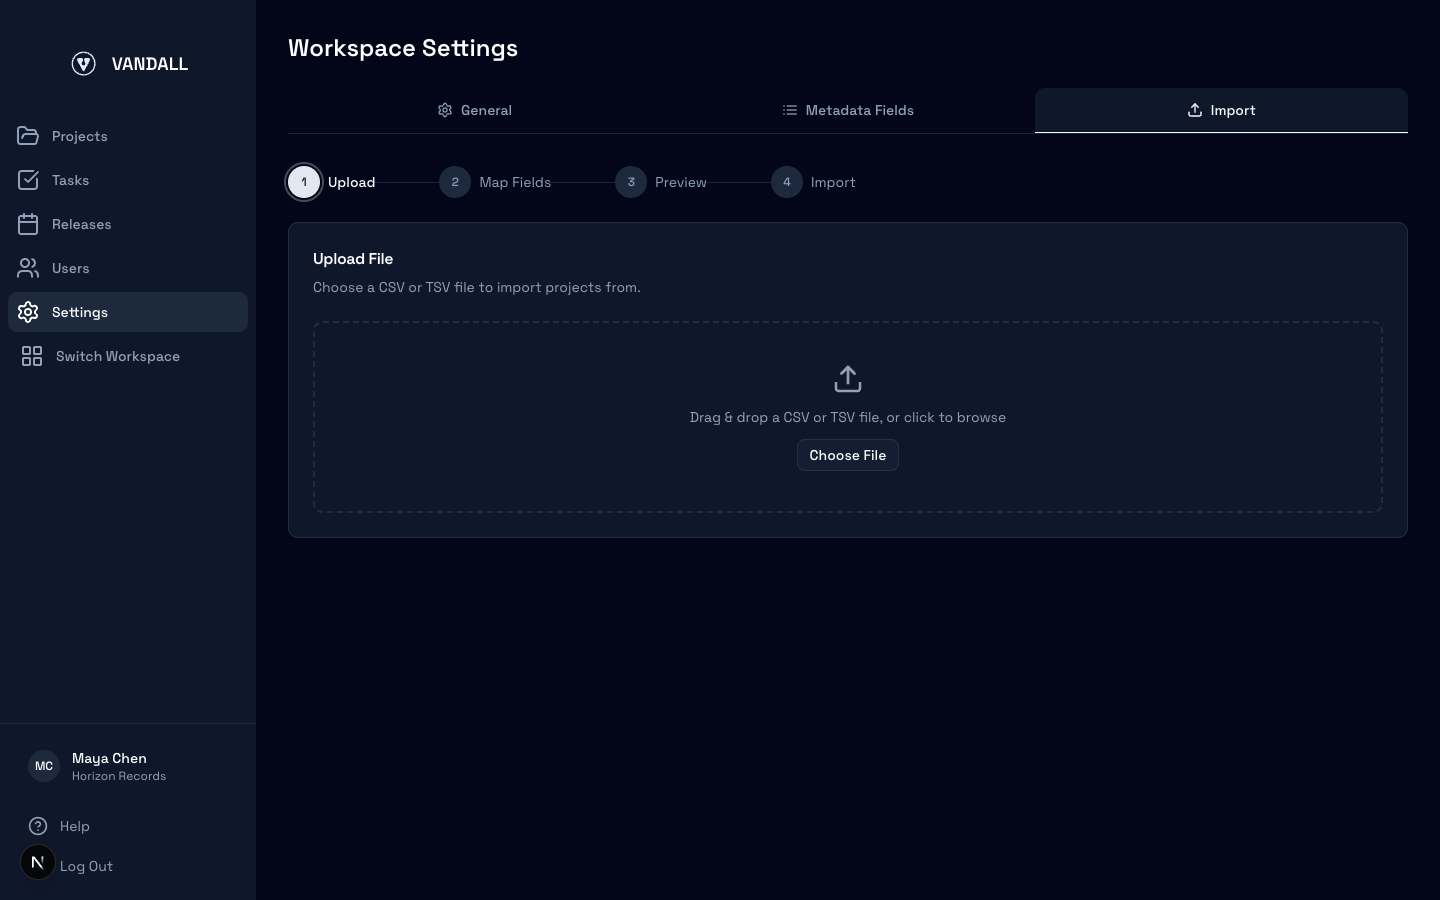This screenshot has height=900, width=1440.
Task: Switch to the Metadata Fields tab
Action: 848,110
